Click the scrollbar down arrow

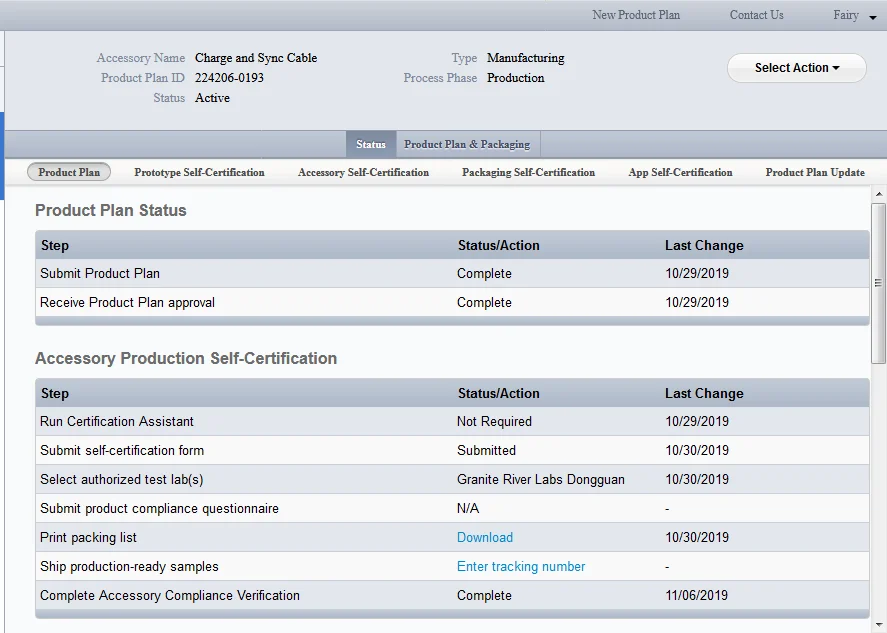click(x=879, y=625)
